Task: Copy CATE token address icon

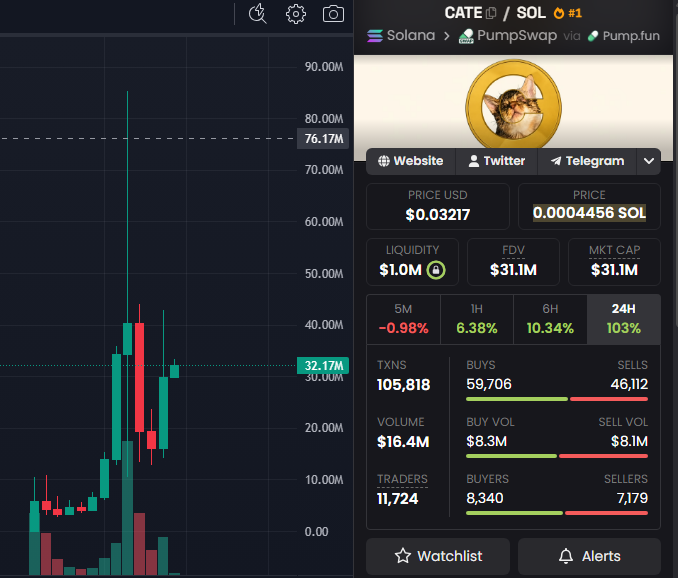Action: pyautogui.click(x=491, y=13)
